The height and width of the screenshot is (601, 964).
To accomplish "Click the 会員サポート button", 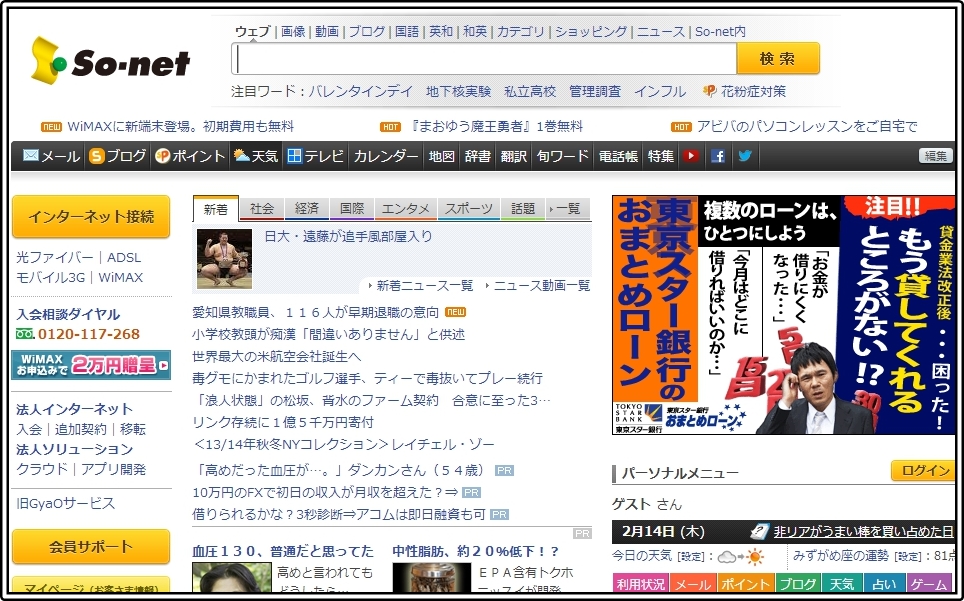I will click(91, 546).
